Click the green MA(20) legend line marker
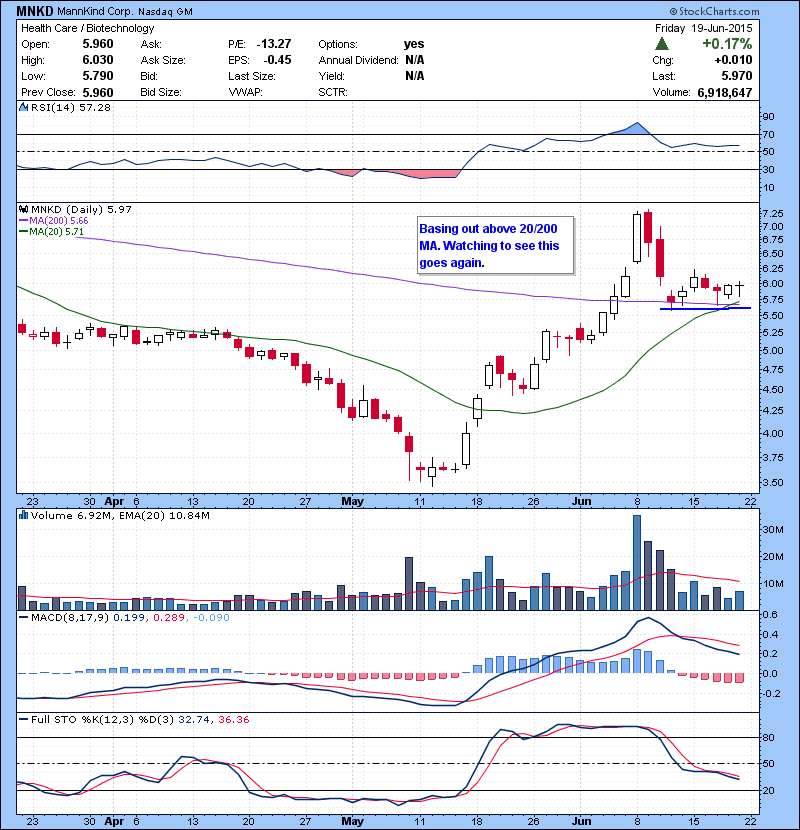Viewport: 800px width, 830px height. 23,232
